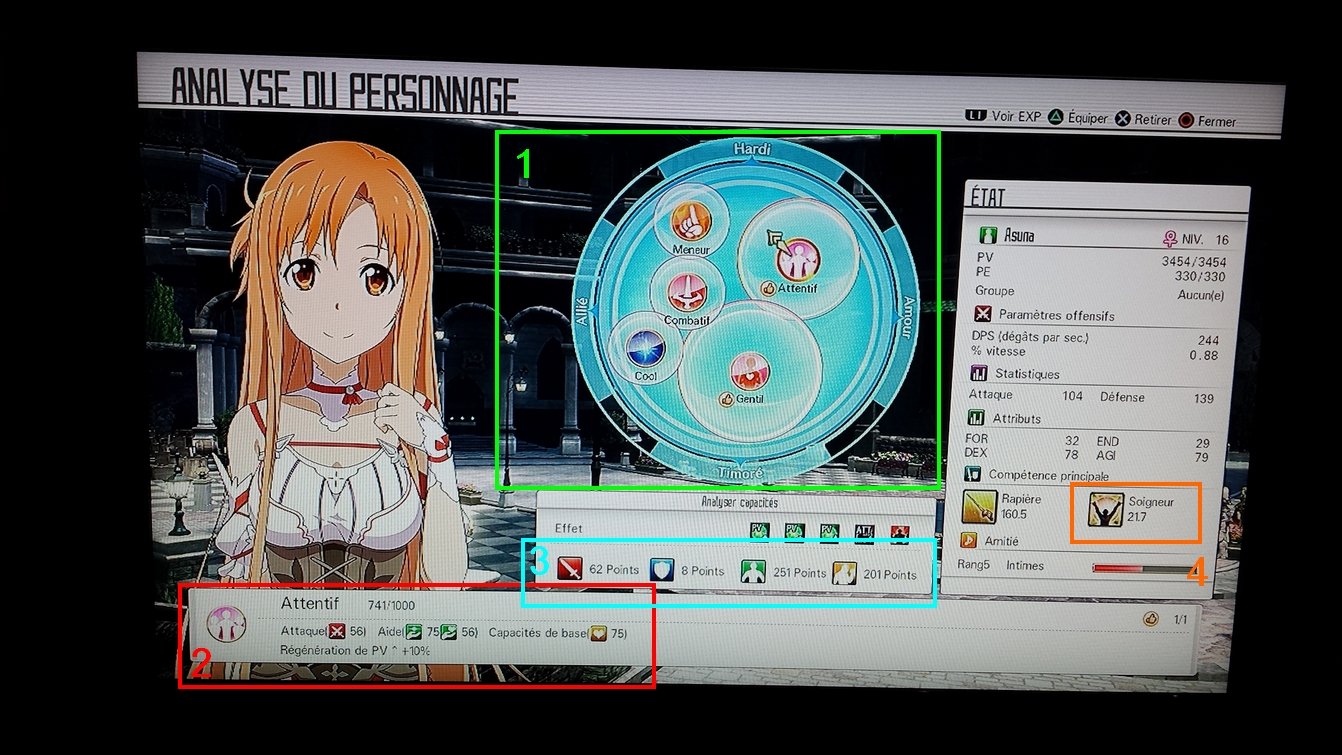The image size is (1342, 755).
Task: Click the "201 Points" value
Action: click(x=890, y=574)
